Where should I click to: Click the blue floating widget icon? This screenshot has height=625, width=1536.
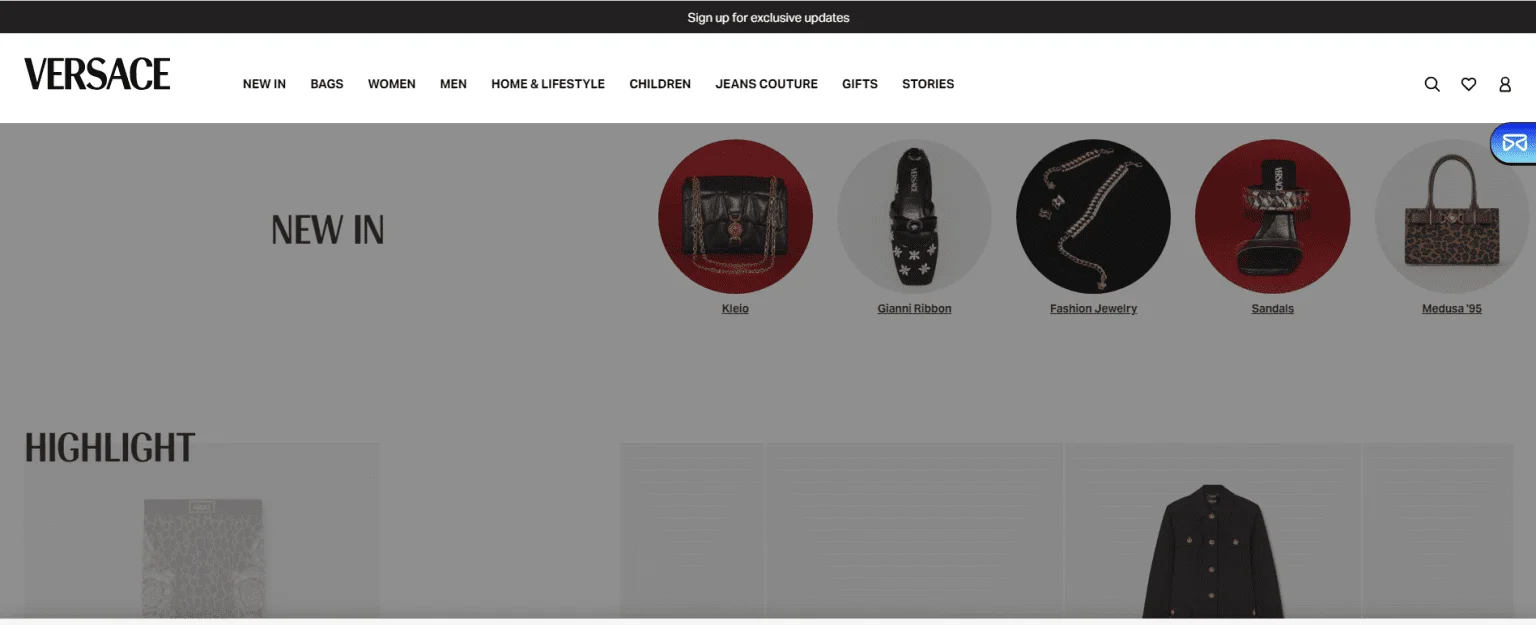coord(1514,143)
